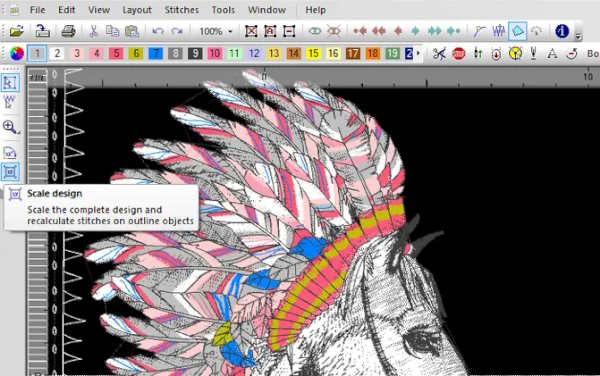Select blue color swatch 7
Screen dimensions: 600x376
(155, 54)
